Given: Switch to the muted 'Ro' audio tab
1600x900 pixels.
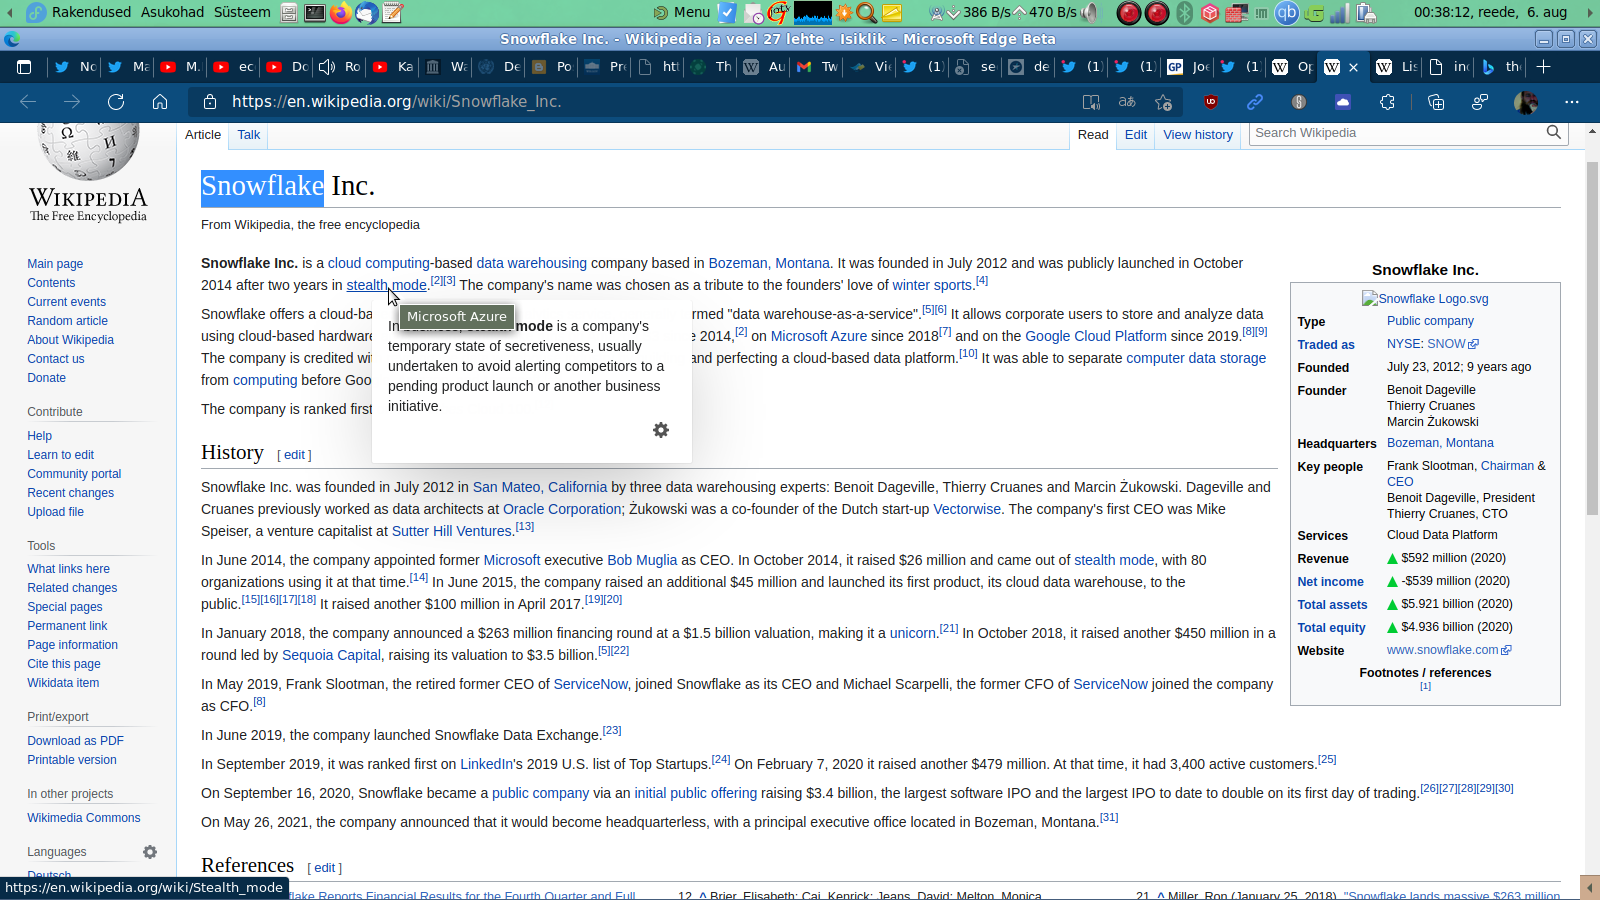Looking at the screenshot, I should [x=339, y=67].
